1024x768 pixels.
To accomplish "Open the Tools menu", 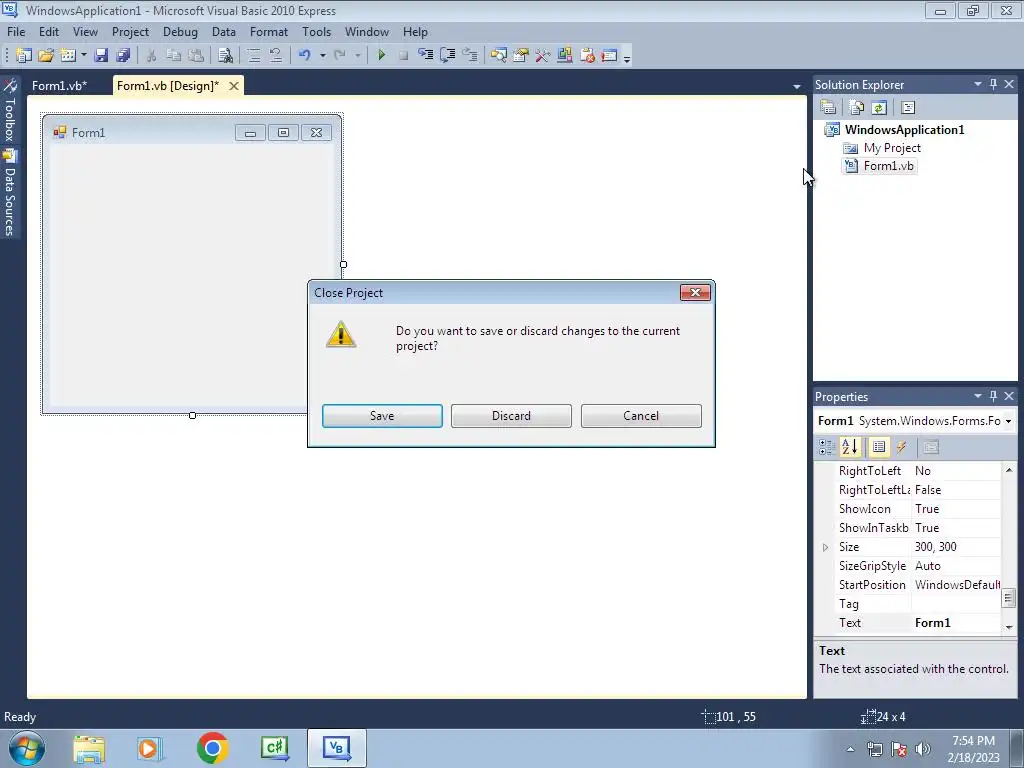I will point(317,31).
